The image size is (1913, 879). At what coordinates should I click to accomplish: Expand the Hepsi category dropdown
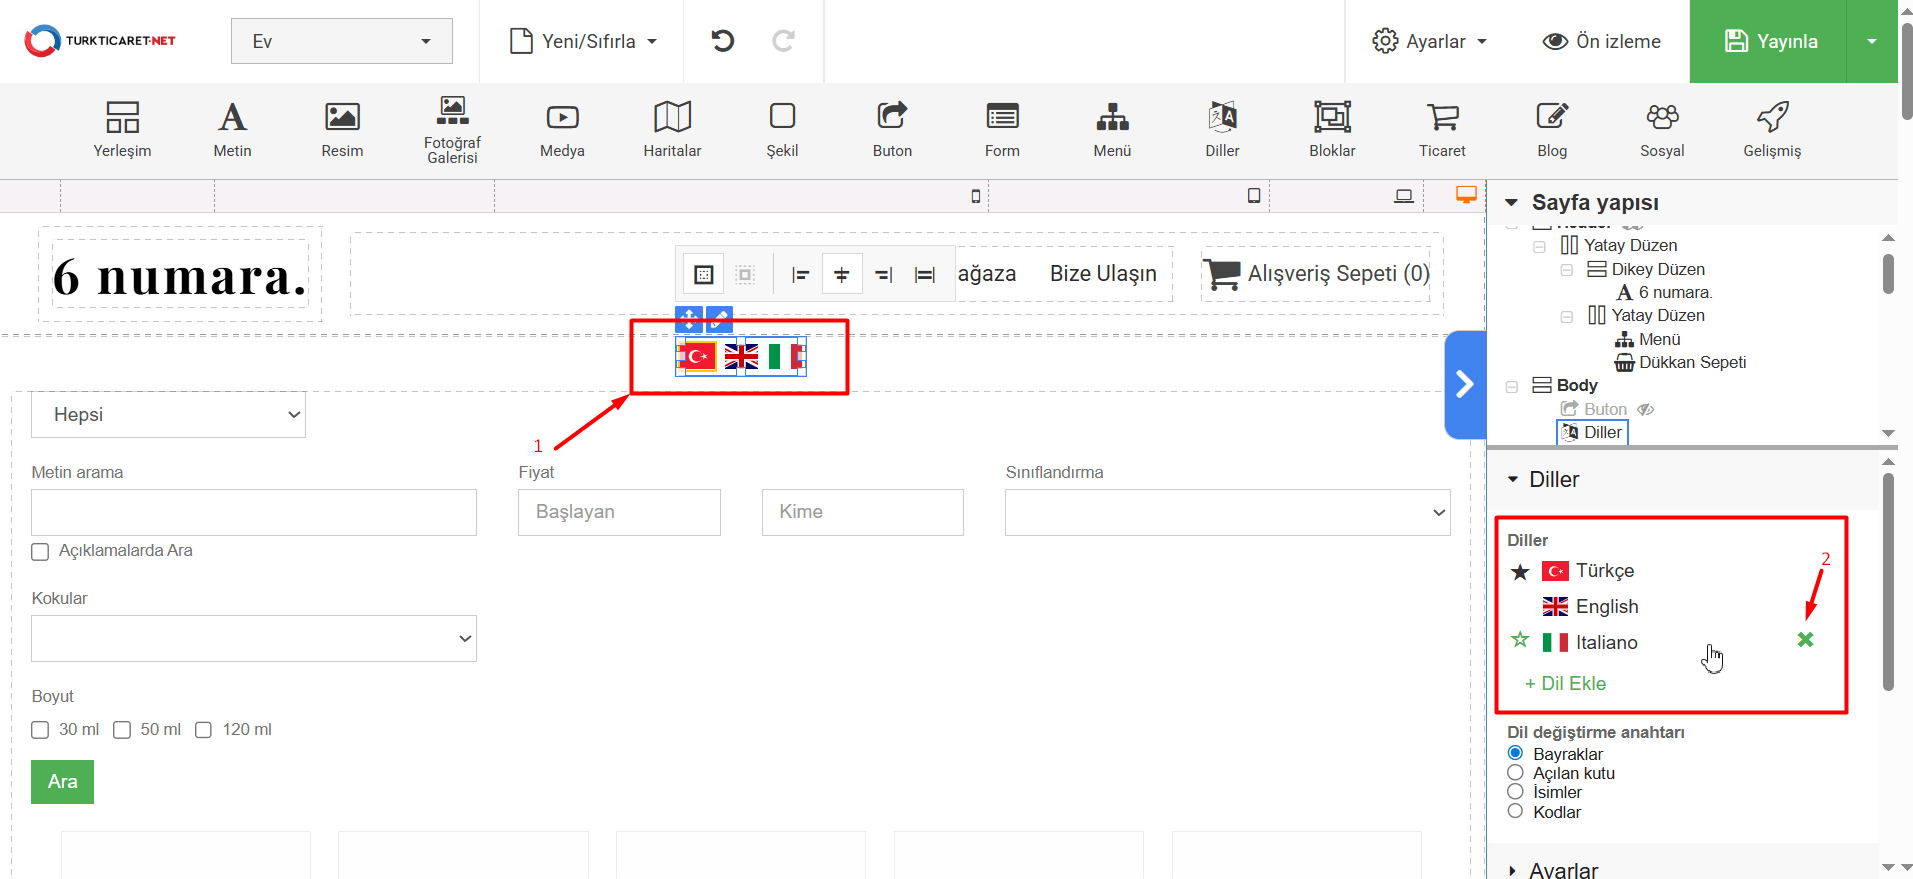point(168,415)
